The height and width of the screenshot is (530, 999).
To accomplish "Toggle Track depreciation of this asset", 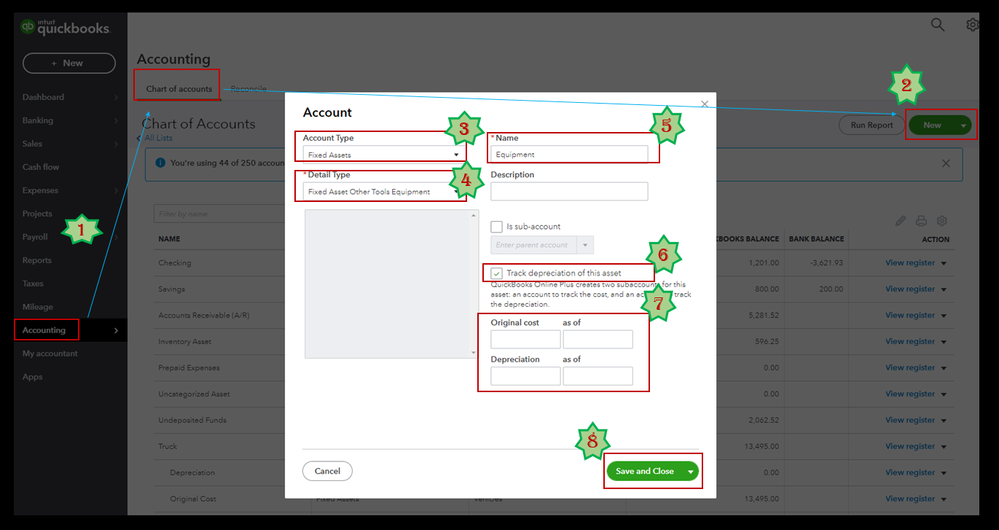I will tap(496, 273).
